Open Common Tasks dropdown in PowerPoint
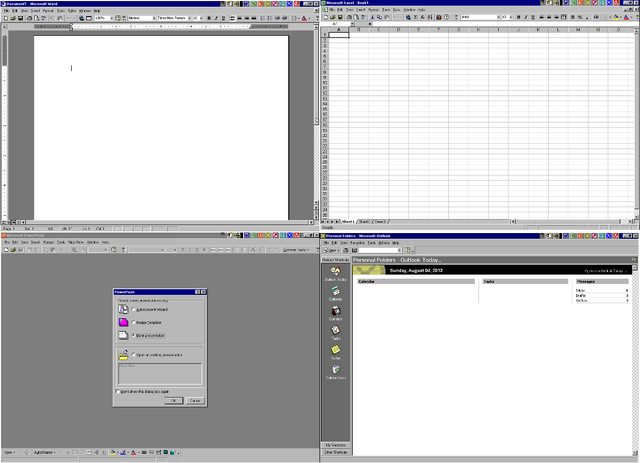Screen dimensions: 640x463 [296, 249]
